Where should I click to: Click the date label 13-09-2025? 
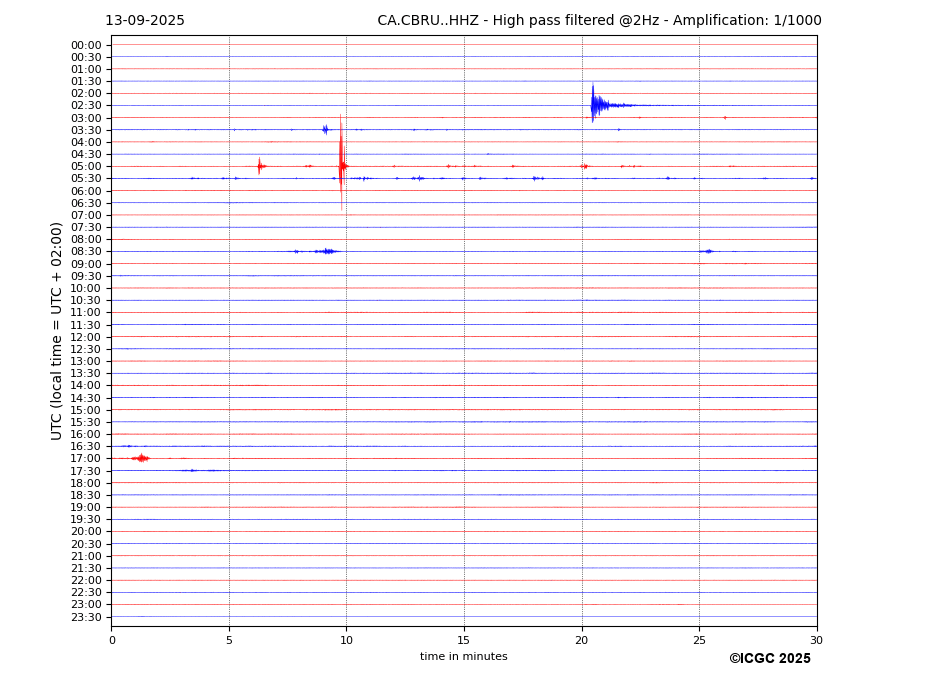145,21
